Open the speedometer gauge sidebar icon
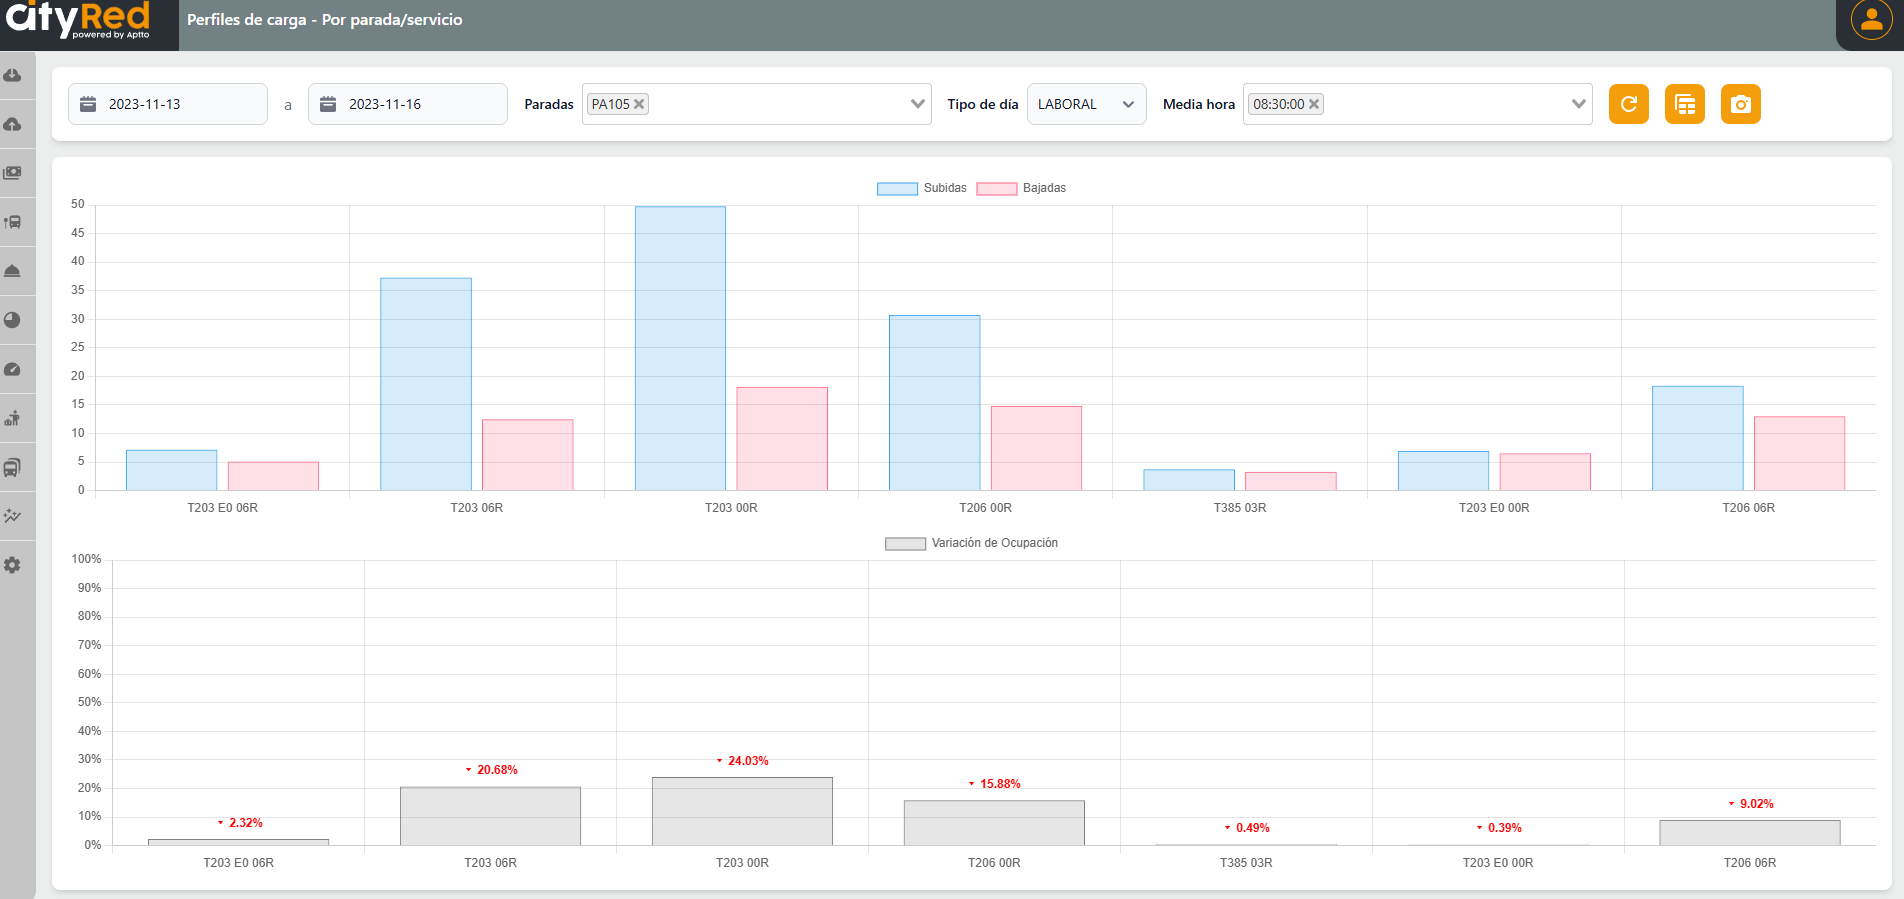 13,369
